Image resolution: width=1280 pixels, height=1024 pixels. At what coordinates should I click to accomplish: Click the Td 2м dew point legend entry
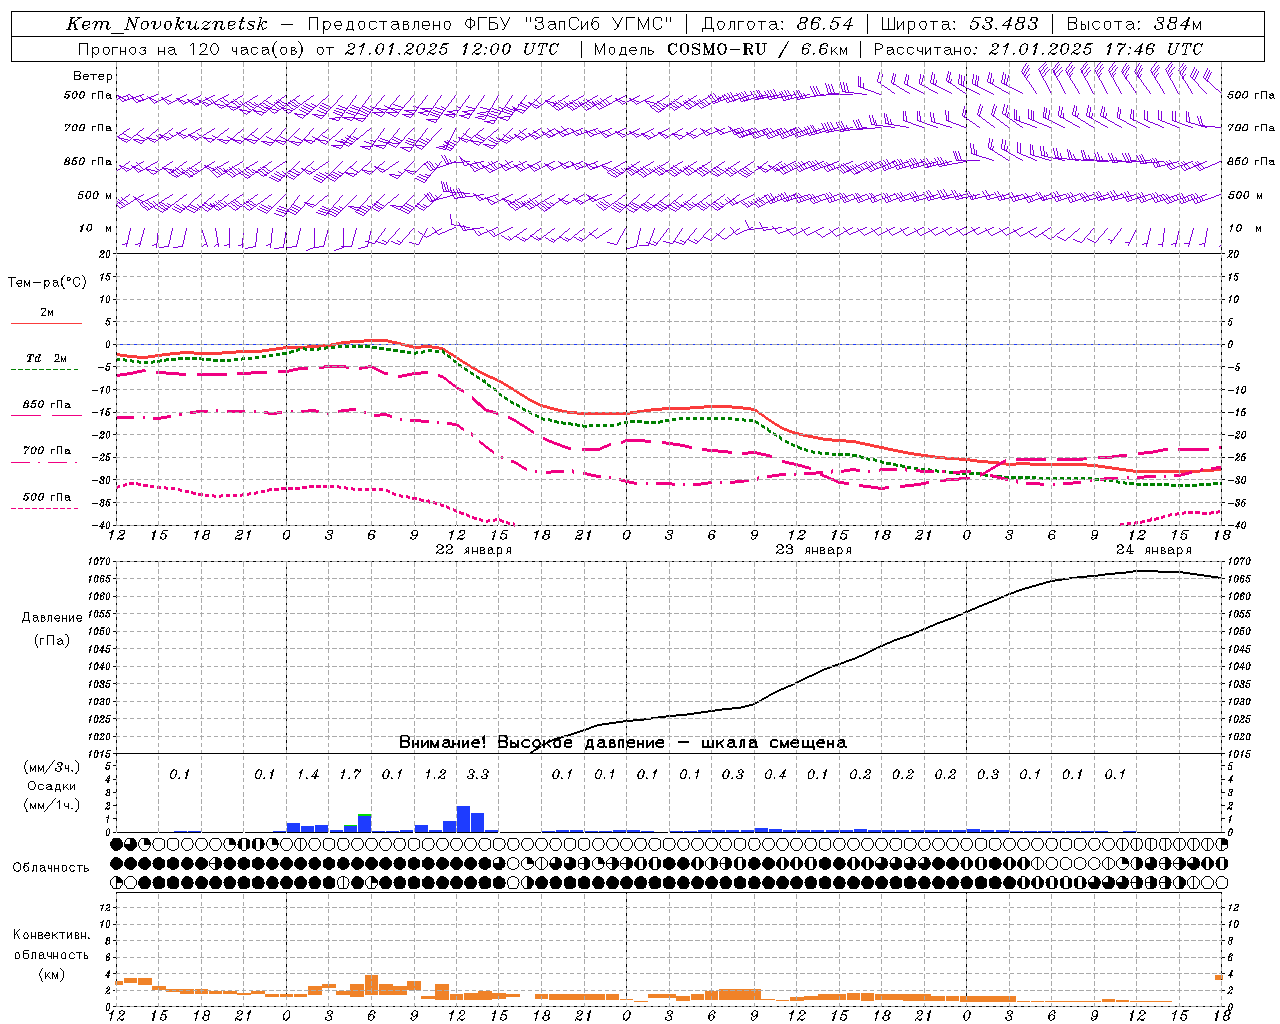pos(46,358)
